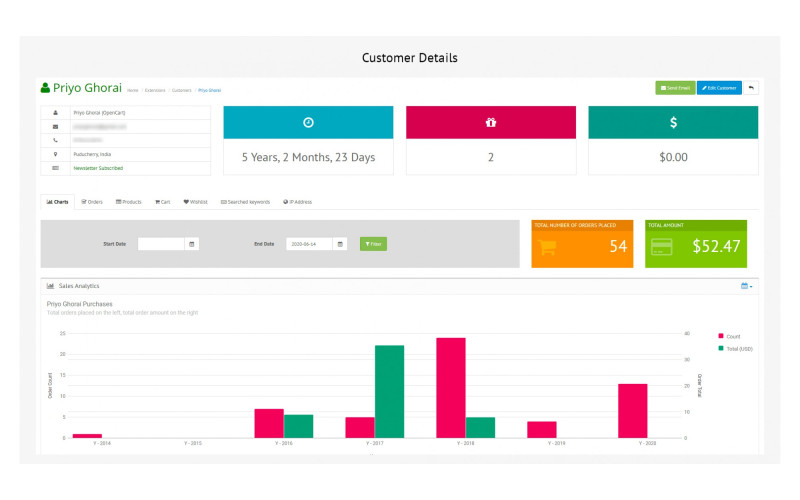The height and width of the screenshot is (500, 800).
Task: Click the Send Email button
Action: (x=675, y=88)
